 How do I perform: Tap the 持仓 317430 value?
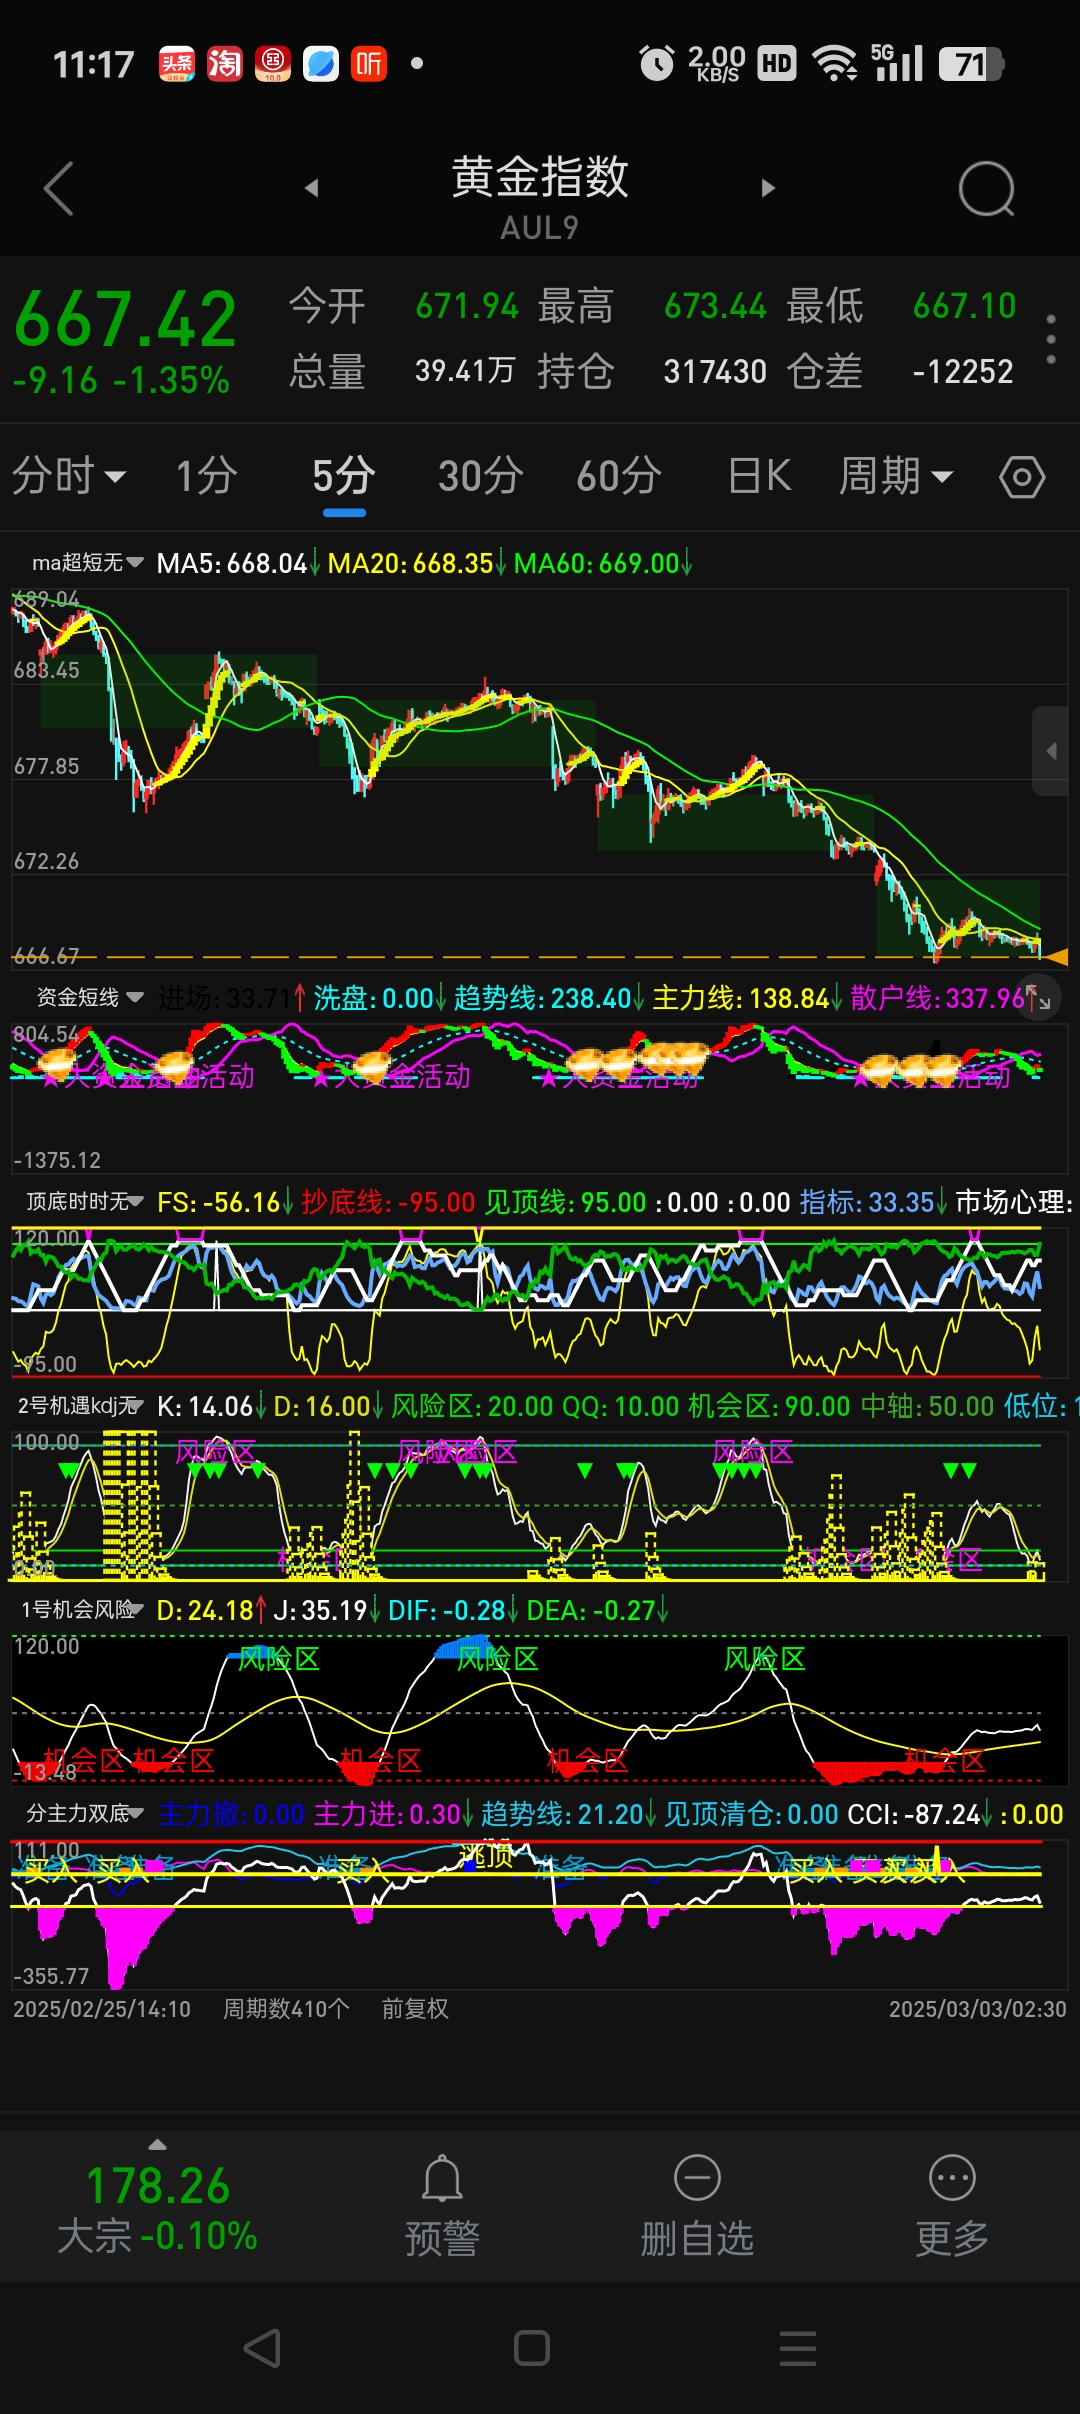715,372
